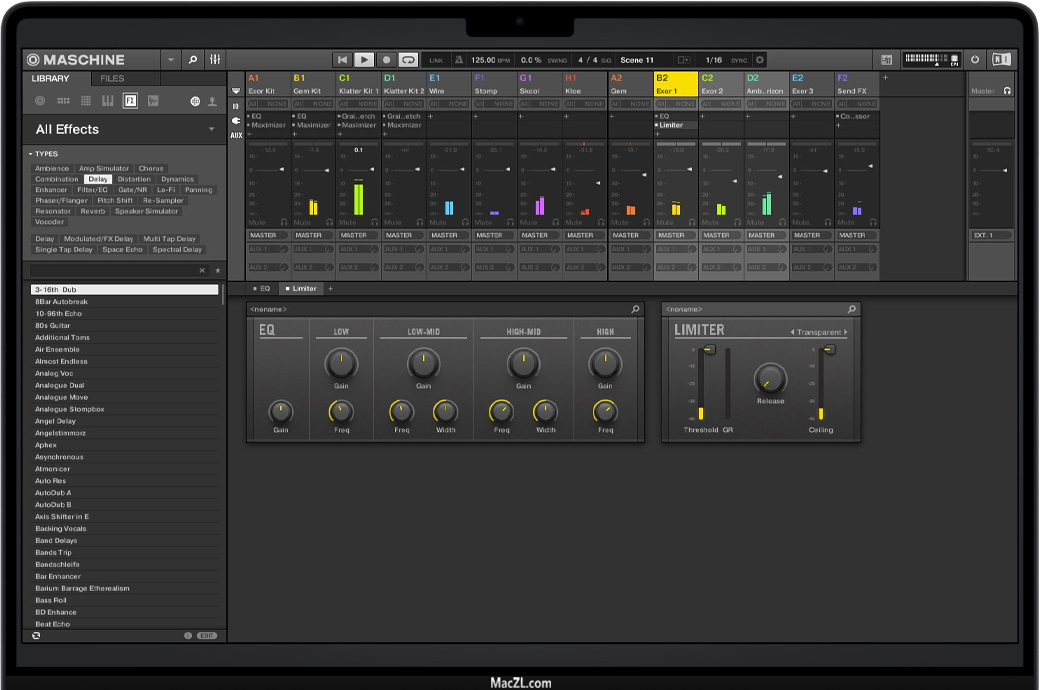1040x690 pixels.
Task: Click the Space Echo subtype tag
Action: tap(122, 250)
